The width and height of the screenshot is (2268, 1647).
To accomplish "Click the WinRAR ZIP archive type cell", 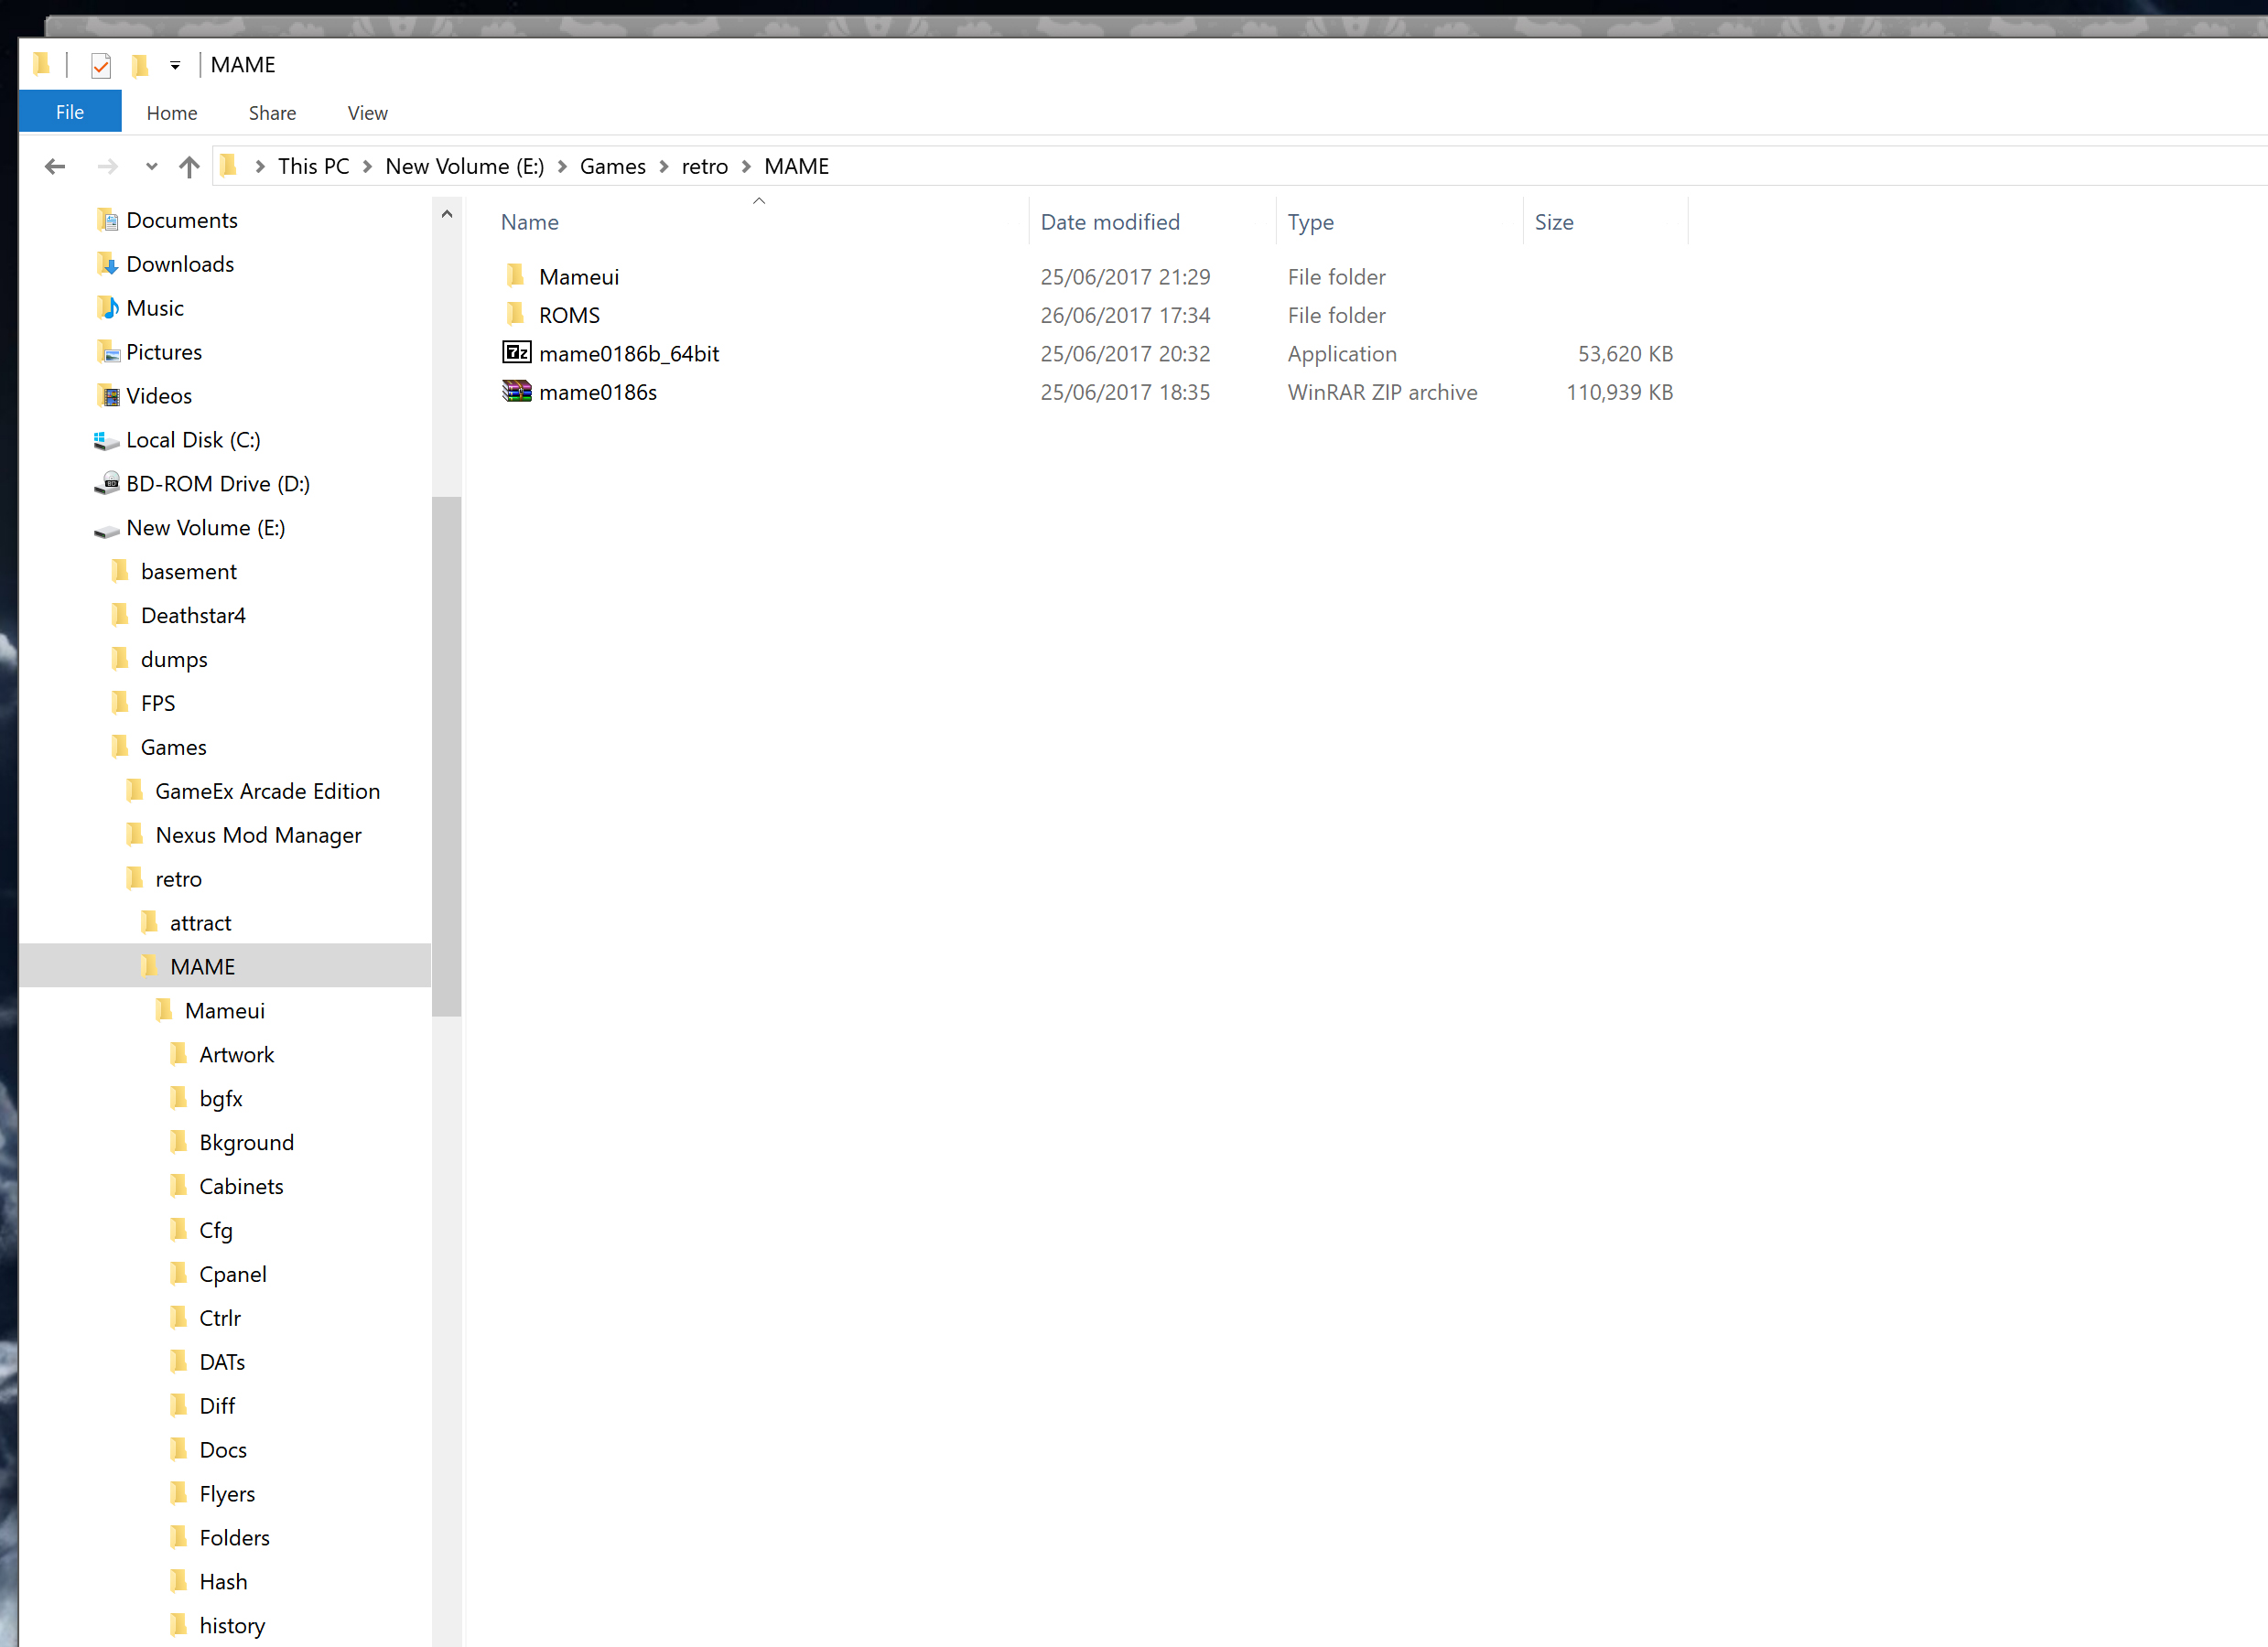I will (x=1382, y=392).
